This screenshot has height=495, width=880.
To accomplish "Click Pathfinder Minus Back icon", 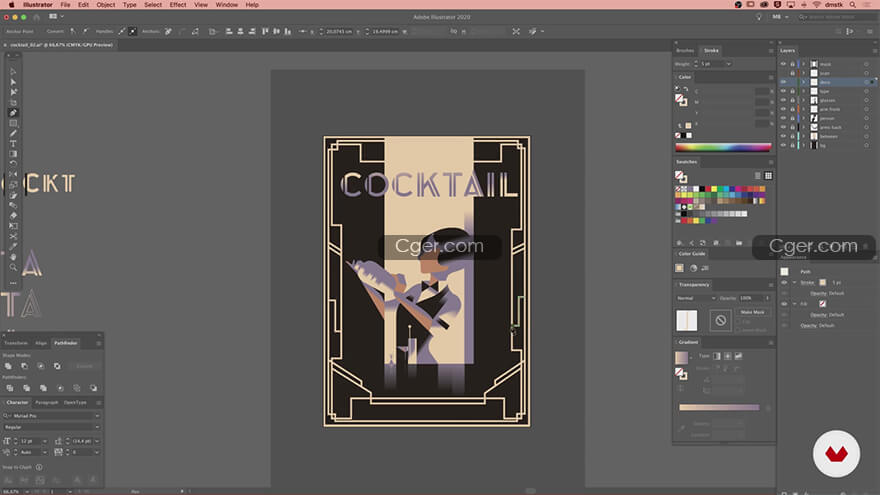I will pos(93,388).
